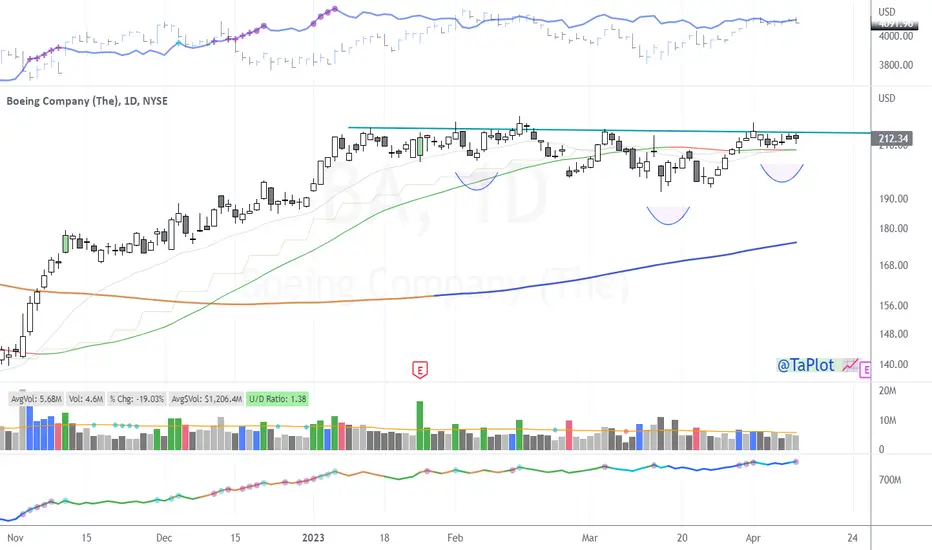Image resolution: width=932 pixels, height=550 pixels.
Task: Click the 18 date label on time axis
Action: pos(385,538)
